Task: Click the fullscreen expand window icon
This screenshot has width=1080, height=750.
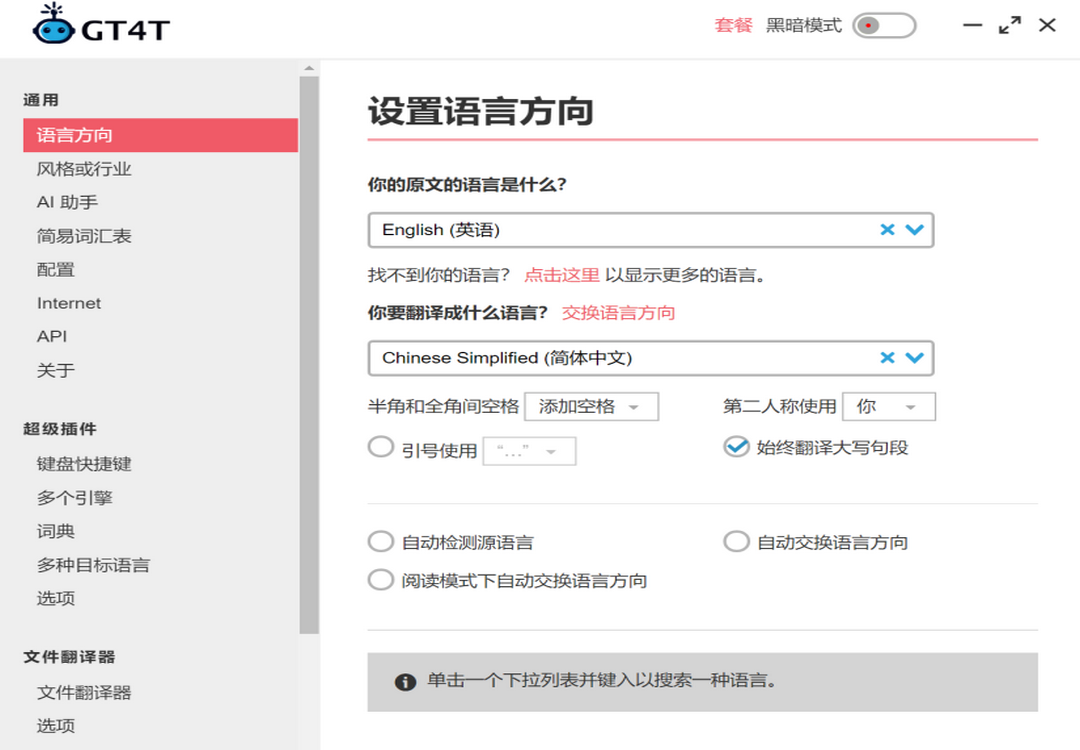Action: click(1010, 26)
